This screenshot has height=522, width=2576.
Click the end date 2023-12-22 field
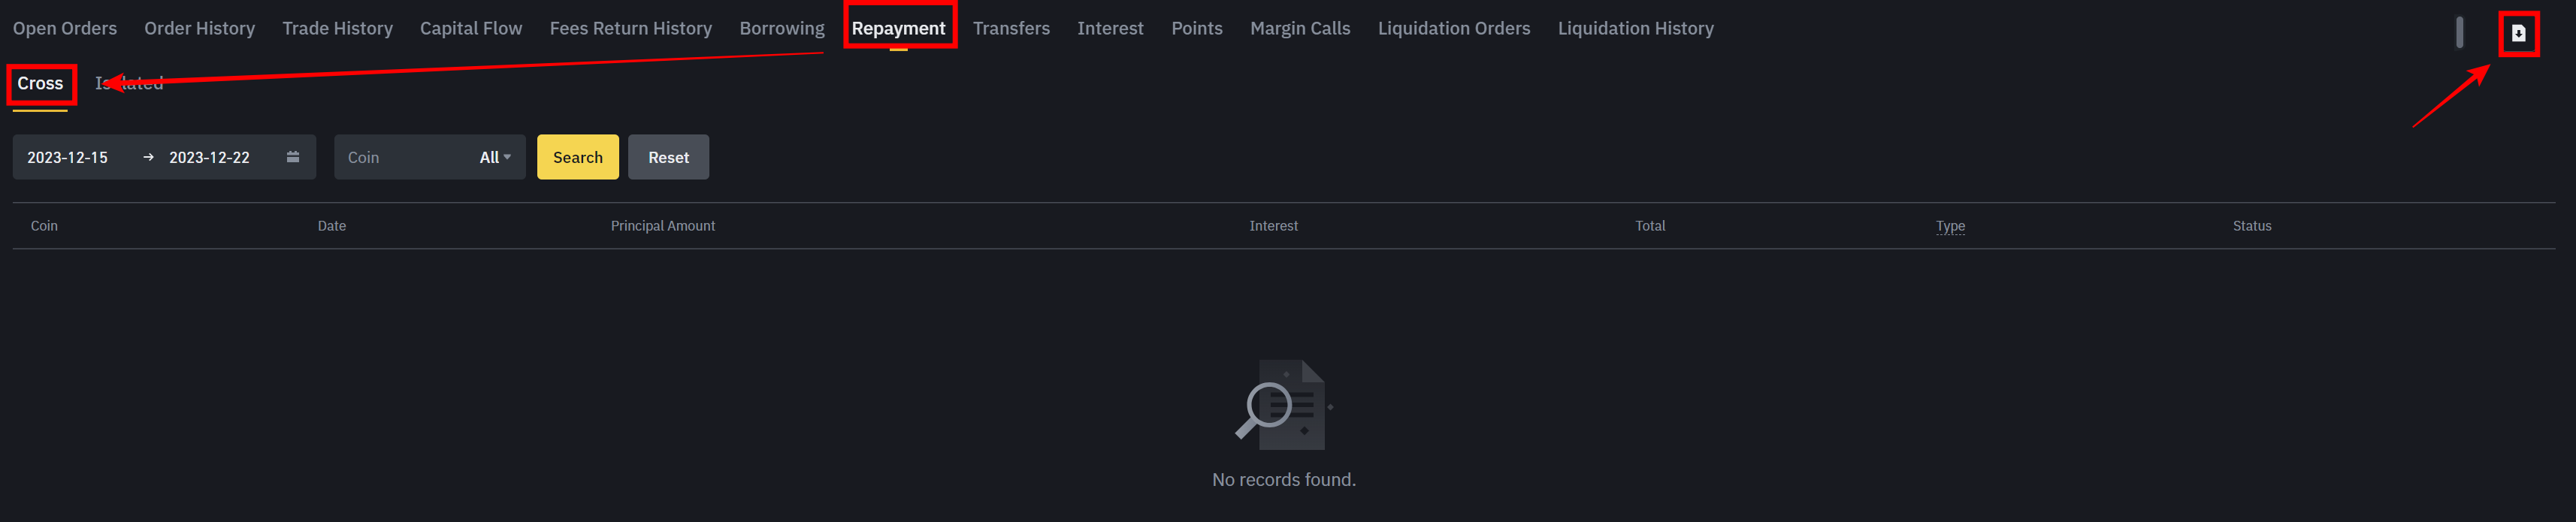209,157
